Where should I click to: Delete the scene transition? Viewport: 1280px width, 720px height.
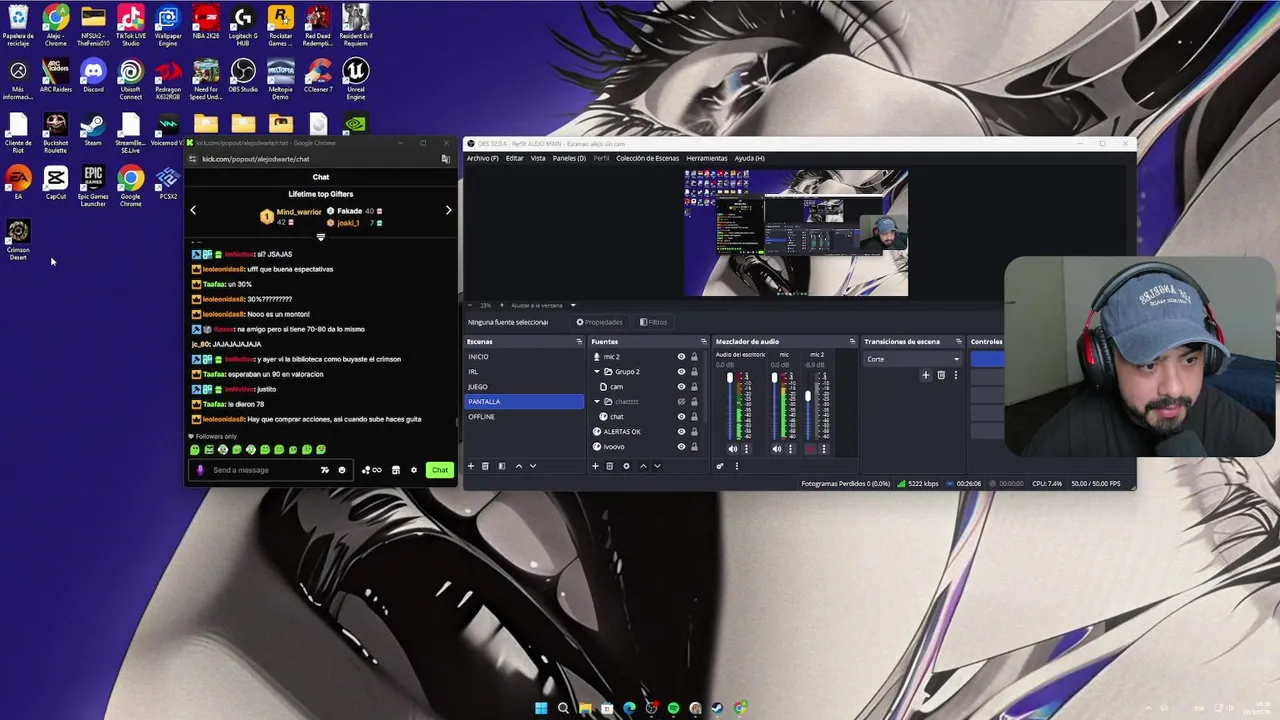(941, 375)
